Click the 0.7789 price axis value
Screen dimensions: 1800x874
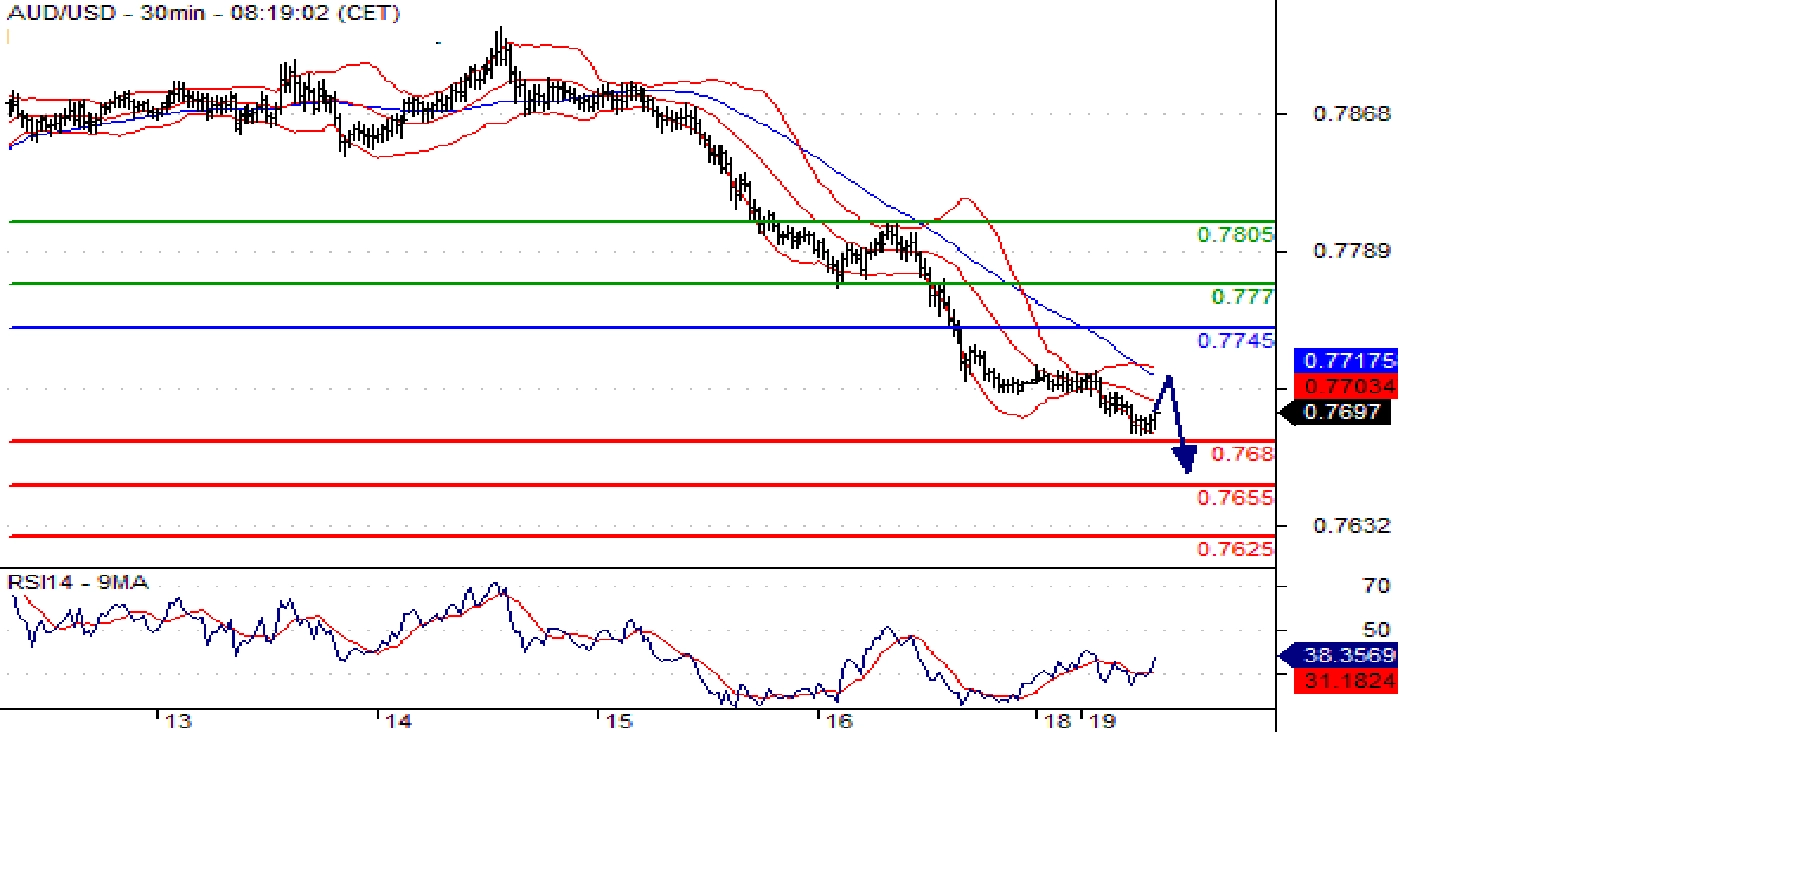point(1352,251)
